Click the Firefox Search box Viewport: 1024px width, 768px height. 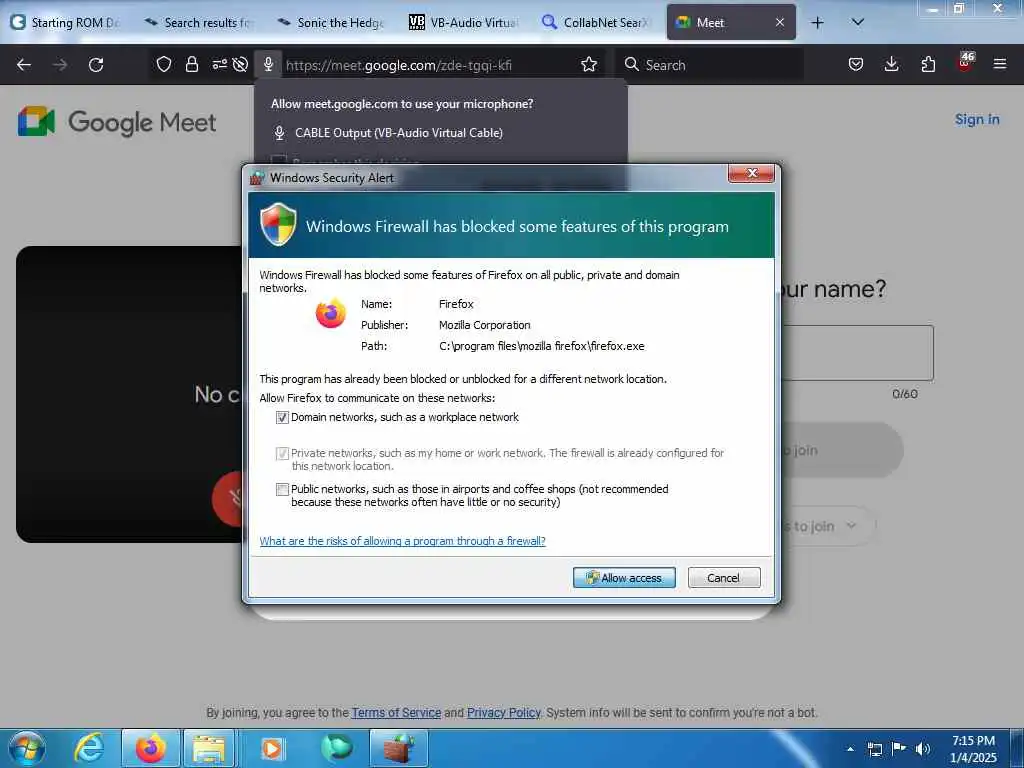[x=710, y=65]
